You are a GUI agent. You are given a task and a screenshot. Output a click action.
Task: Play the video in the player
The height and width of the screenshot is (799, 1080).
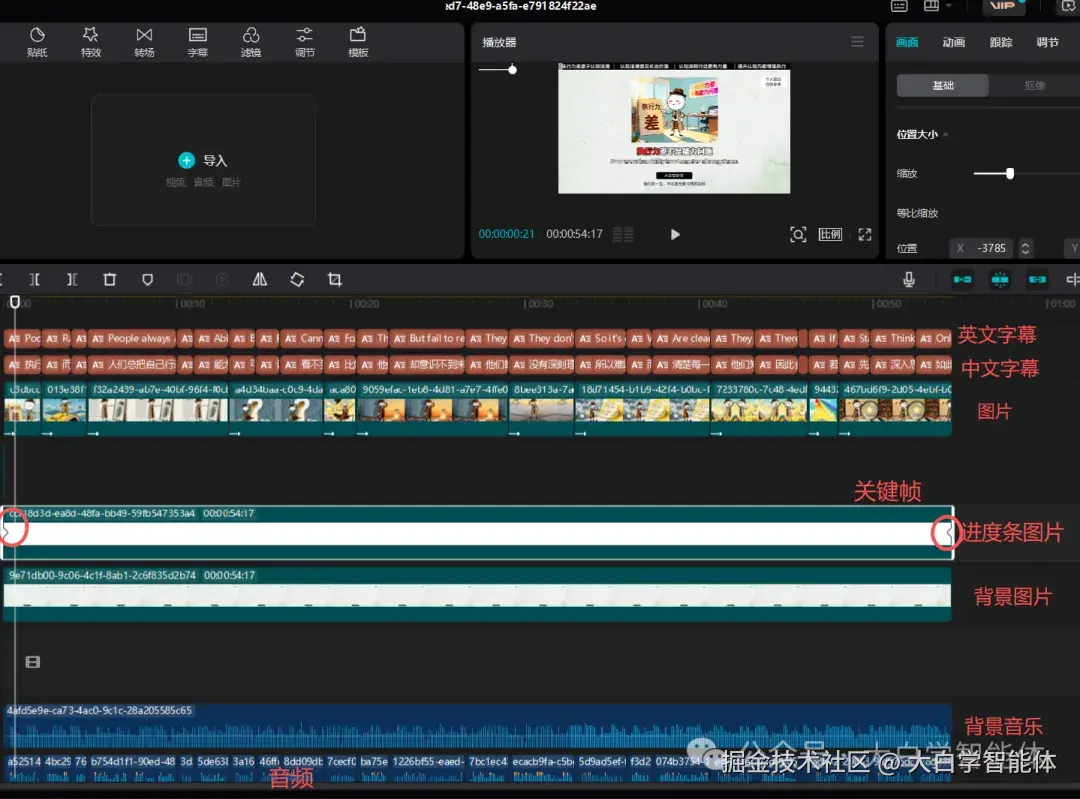click(675, 234)
